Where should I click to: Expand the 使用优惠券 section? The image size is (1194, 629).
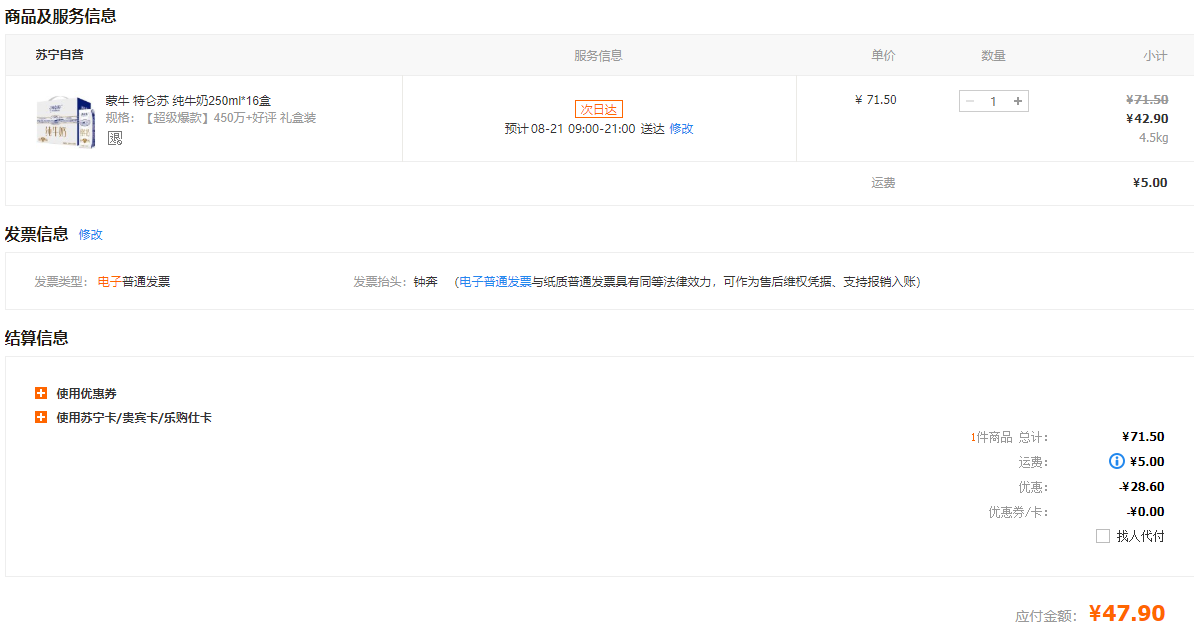click(x=75, y=394)
